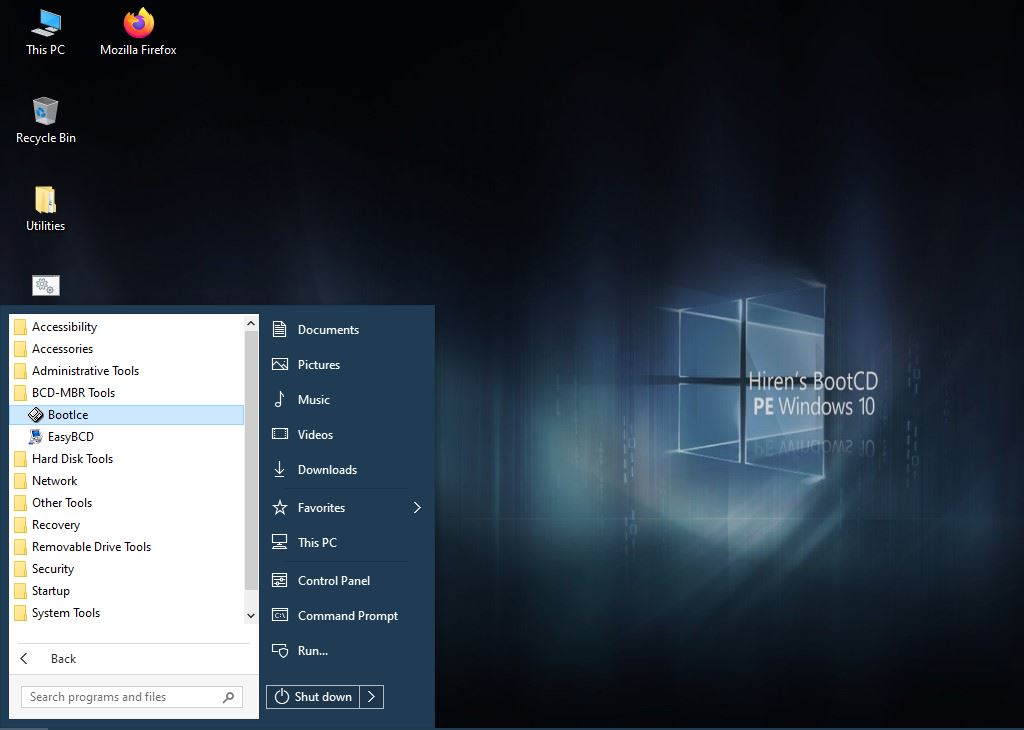This screenshot has height=730, width=1024.
Task: Launch Mozilla Firefox from the desktop
Action: [x=138, y=32]
